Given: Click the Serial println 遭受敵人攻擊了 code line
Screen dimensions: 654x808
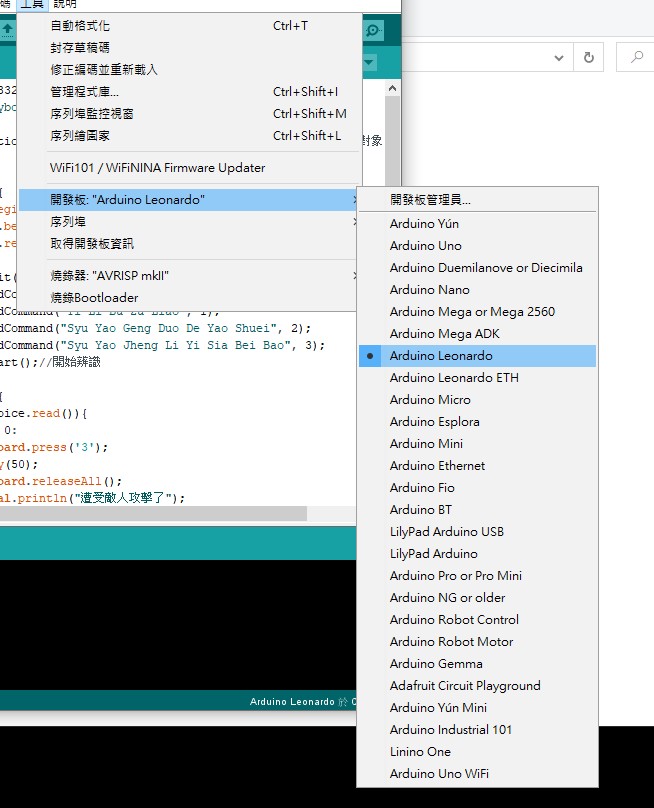Looking at the screenshot, I should pos(93,498).
